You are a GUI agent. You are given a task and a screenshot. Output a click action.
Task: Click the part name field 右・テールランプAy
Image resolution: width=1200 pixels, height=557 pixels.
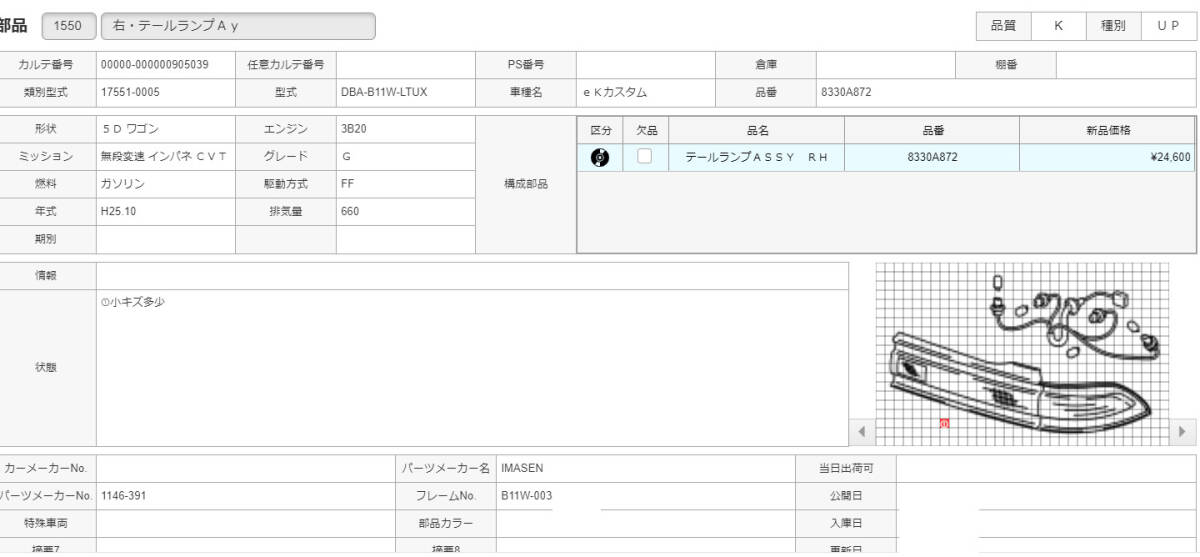point(238,26)
